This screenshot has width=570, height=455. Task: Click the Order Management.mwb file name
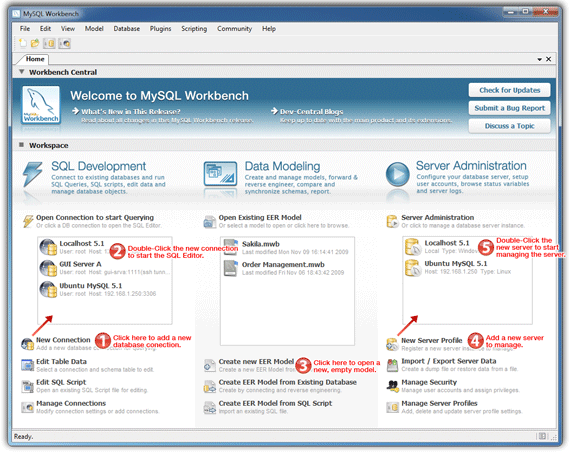(283, 265)
